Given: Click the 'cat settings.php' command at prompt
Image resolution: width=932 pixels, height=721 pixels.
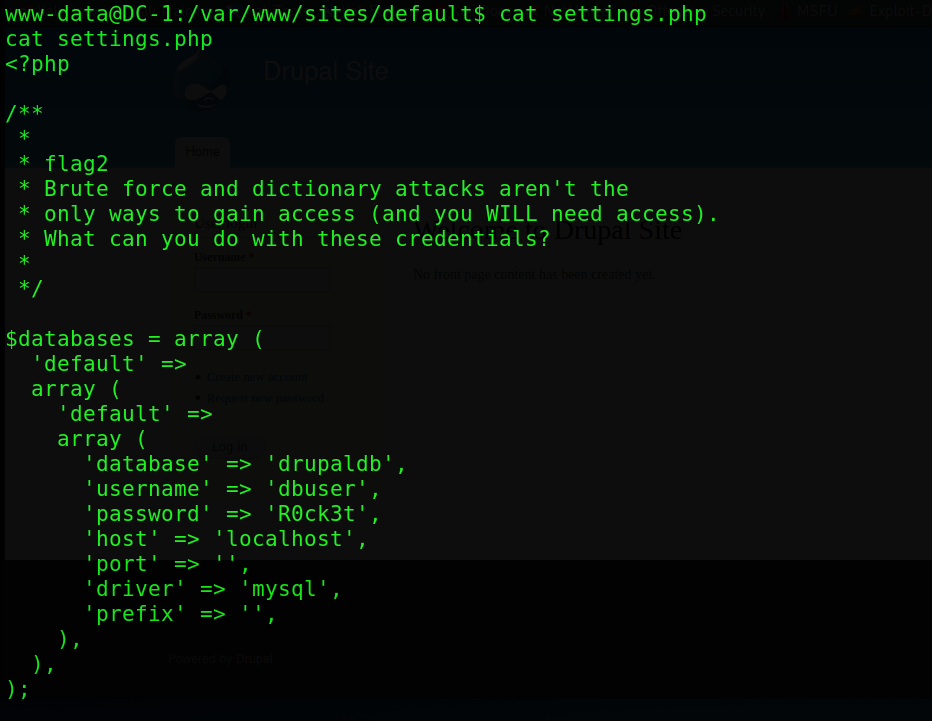Looking at the screenshot, I should coord(602,14).
